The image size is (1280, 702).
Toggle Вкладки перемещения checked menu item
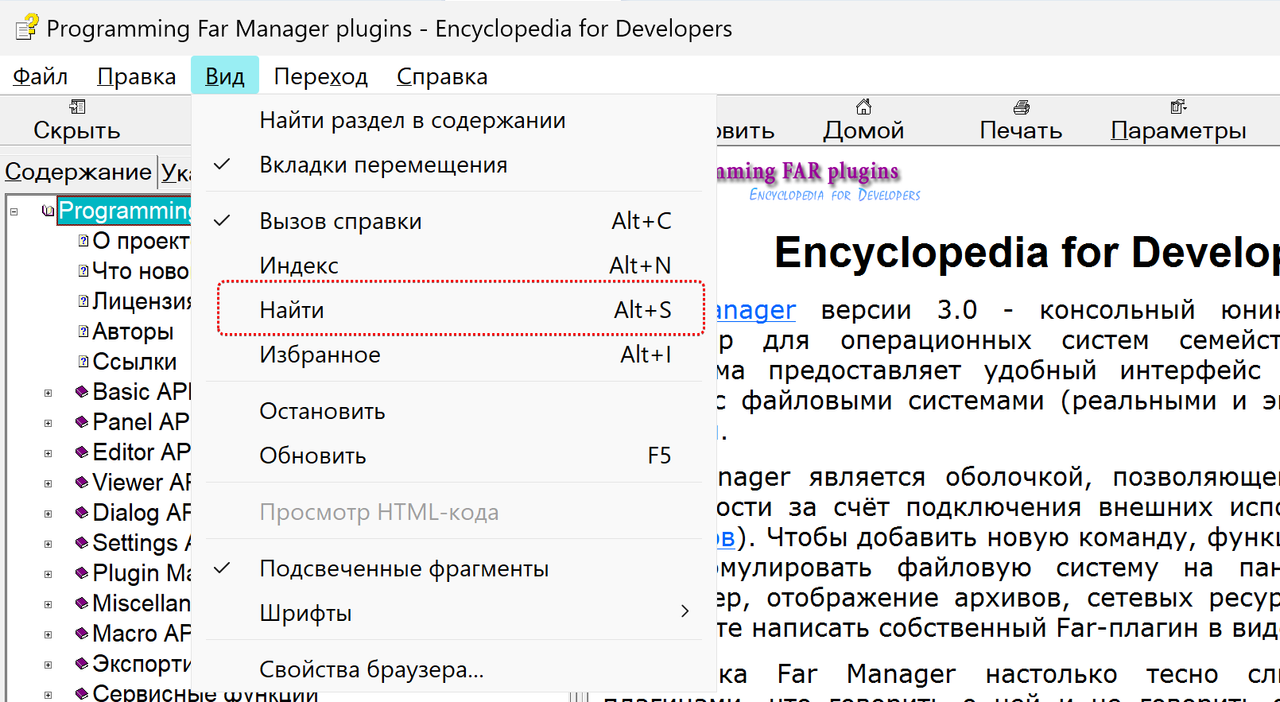(x=454, y=165)
